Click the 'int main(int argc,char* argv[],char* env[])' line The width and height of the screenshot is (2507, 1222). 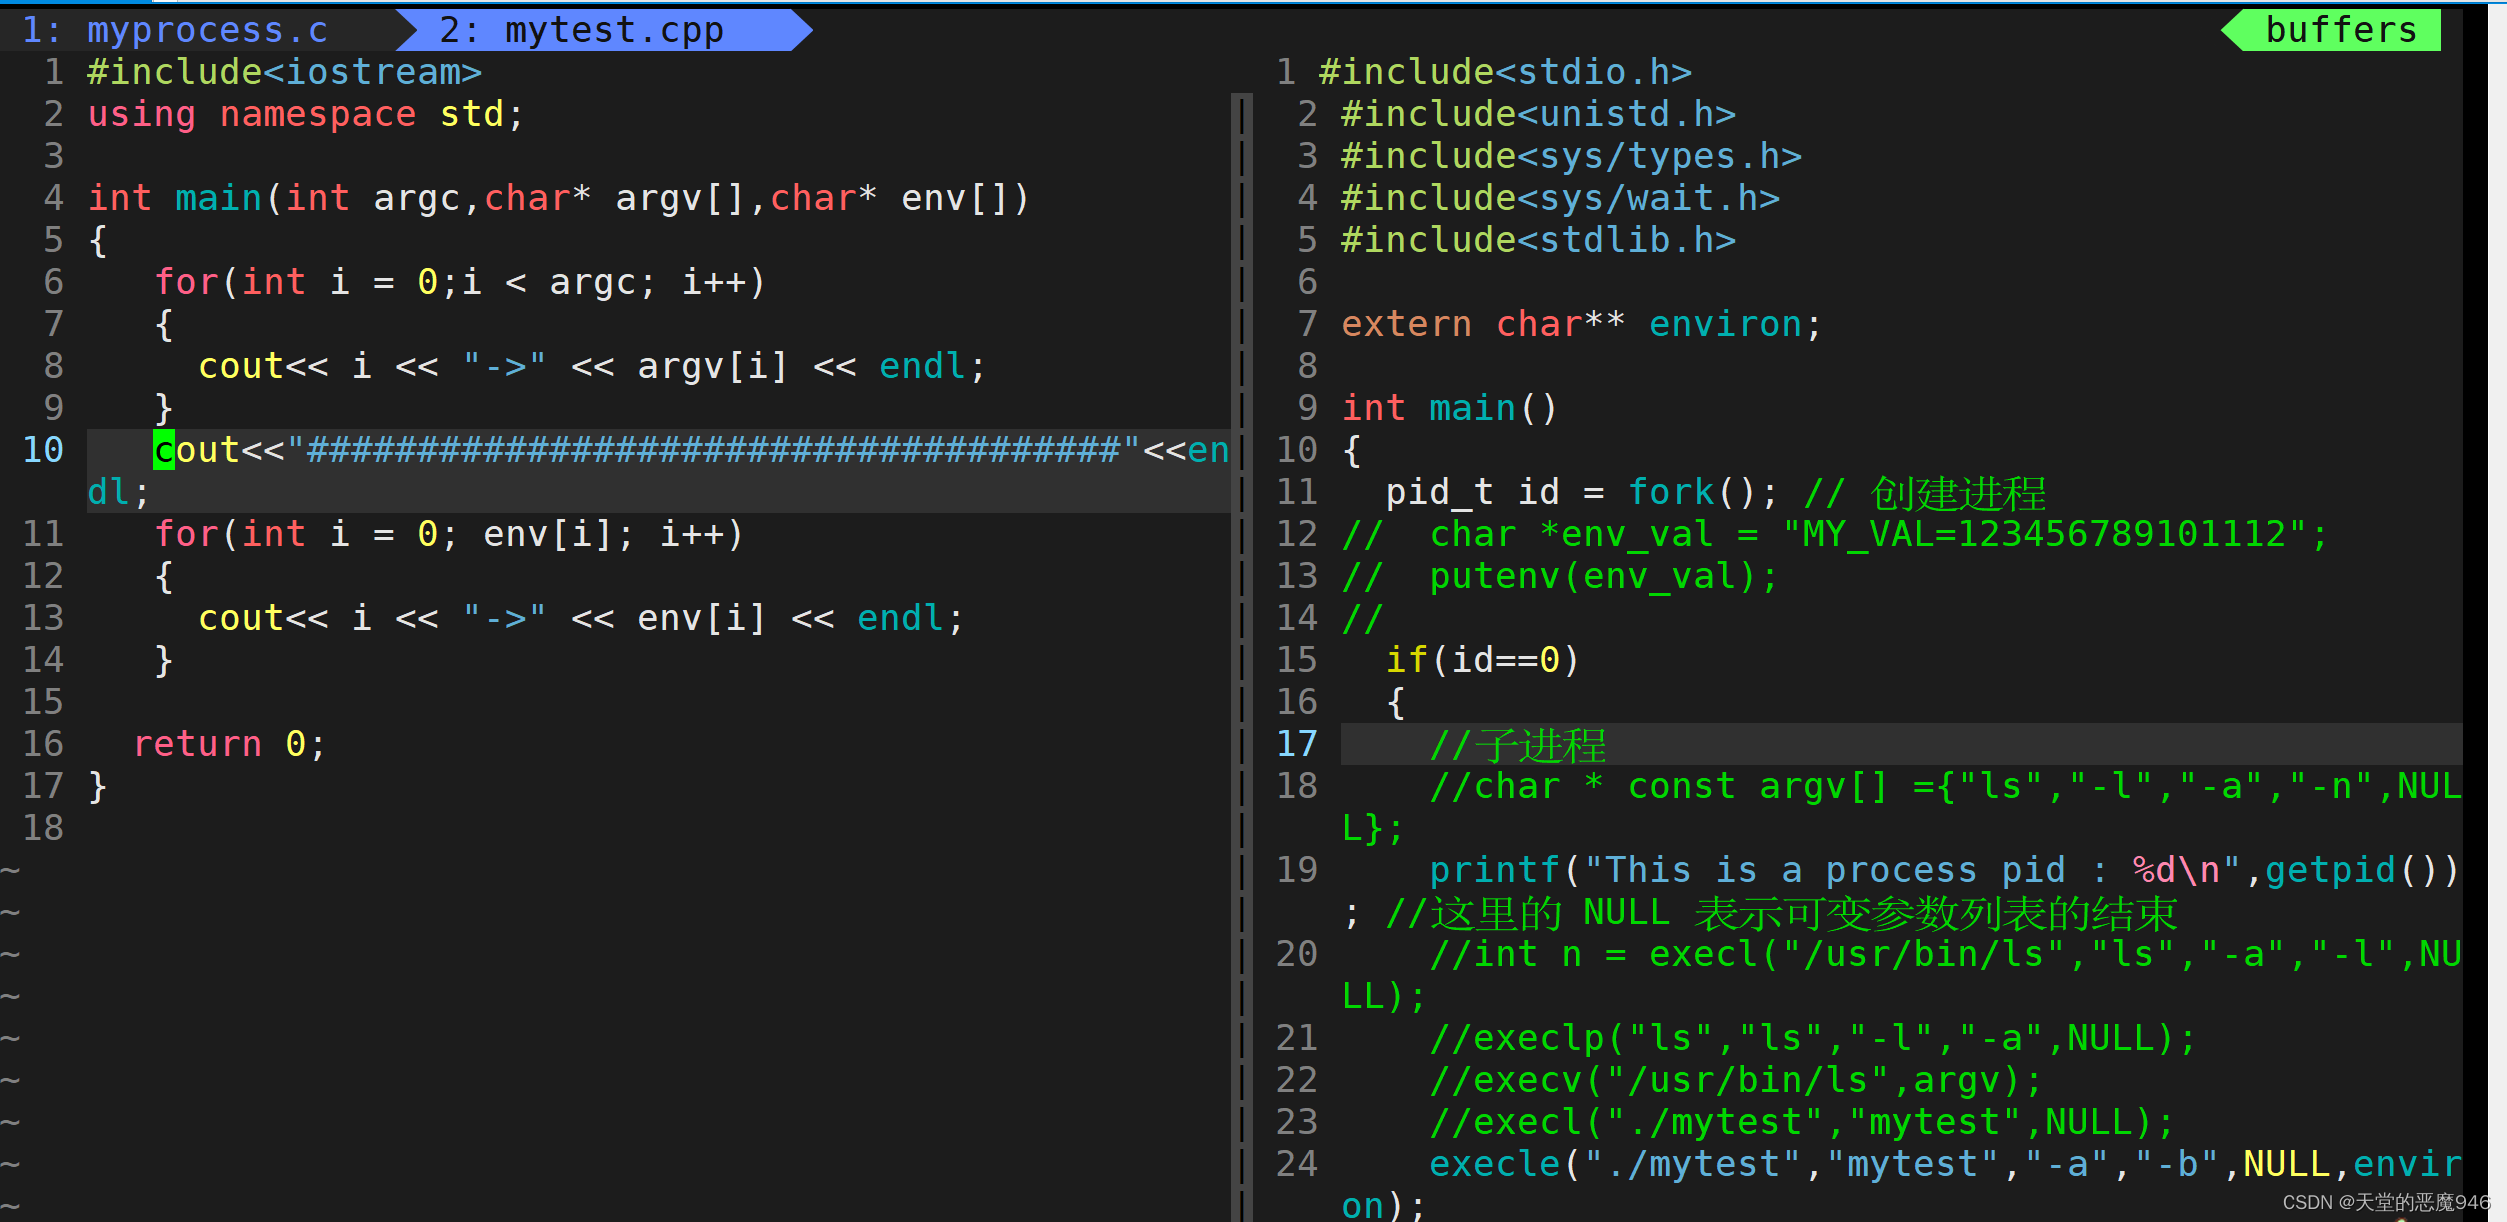(559, 198)
